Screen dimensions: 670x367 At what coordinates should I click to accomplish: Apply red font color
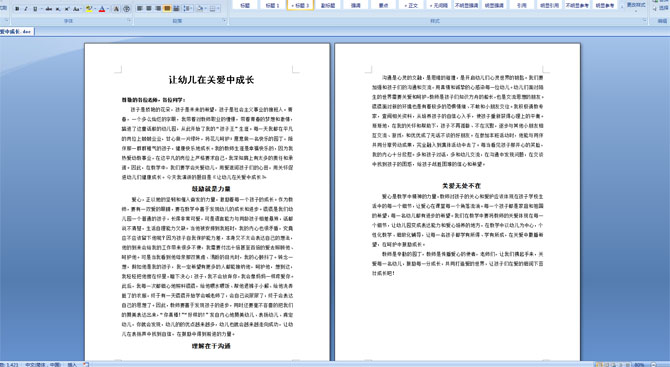[x=102, y=9]
